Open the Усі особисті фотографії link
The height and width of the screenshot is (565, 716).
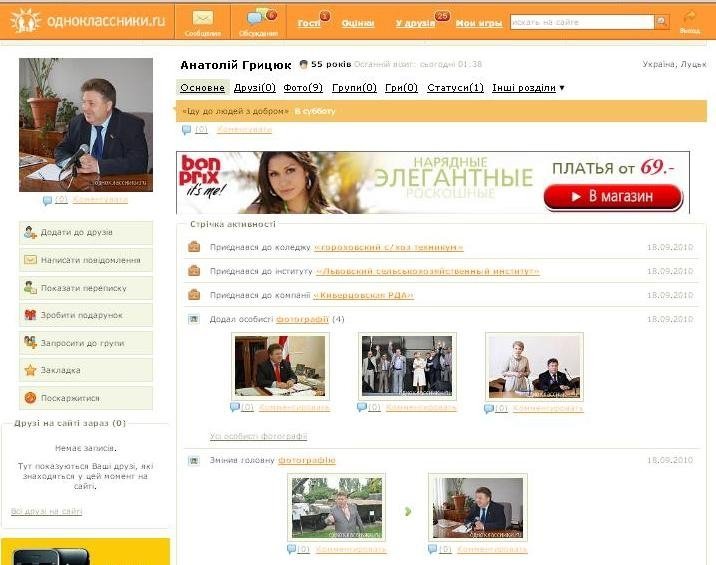pos(258,436)
